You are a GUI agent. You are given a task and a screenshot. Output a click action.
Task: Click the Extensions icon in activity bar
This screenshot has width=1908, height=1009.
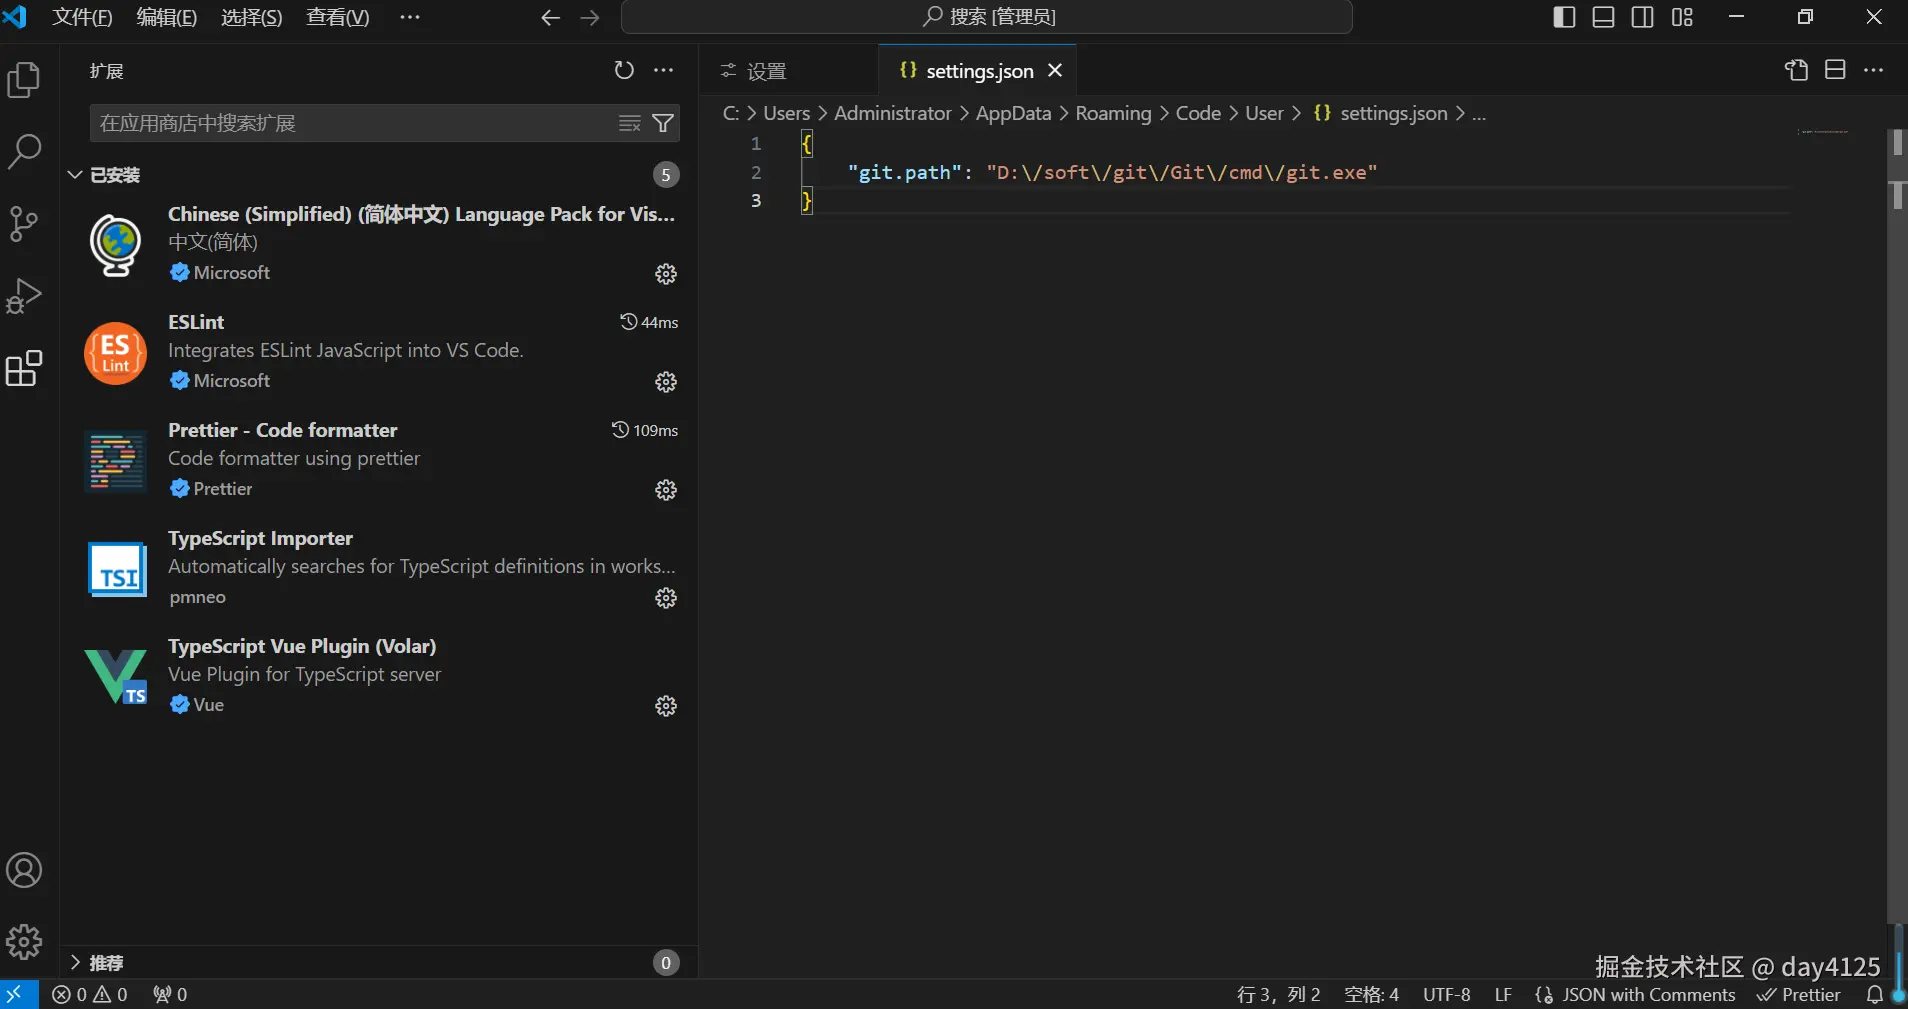pyautogui.click(x=24, y=369)
